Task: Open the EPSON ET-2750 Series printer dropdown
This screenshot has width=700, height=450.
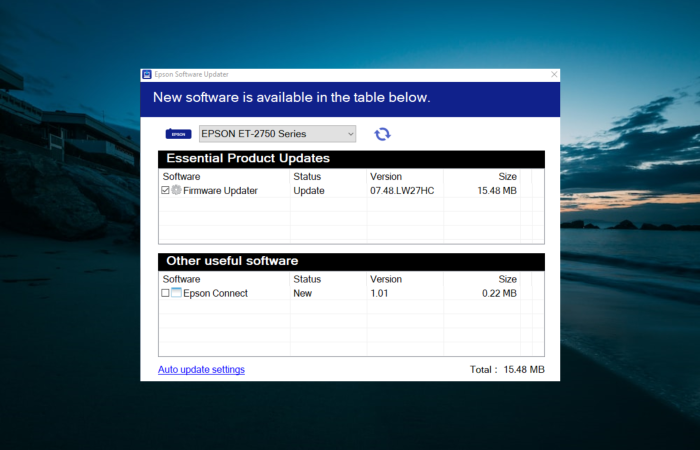Action: coord(277,134)
